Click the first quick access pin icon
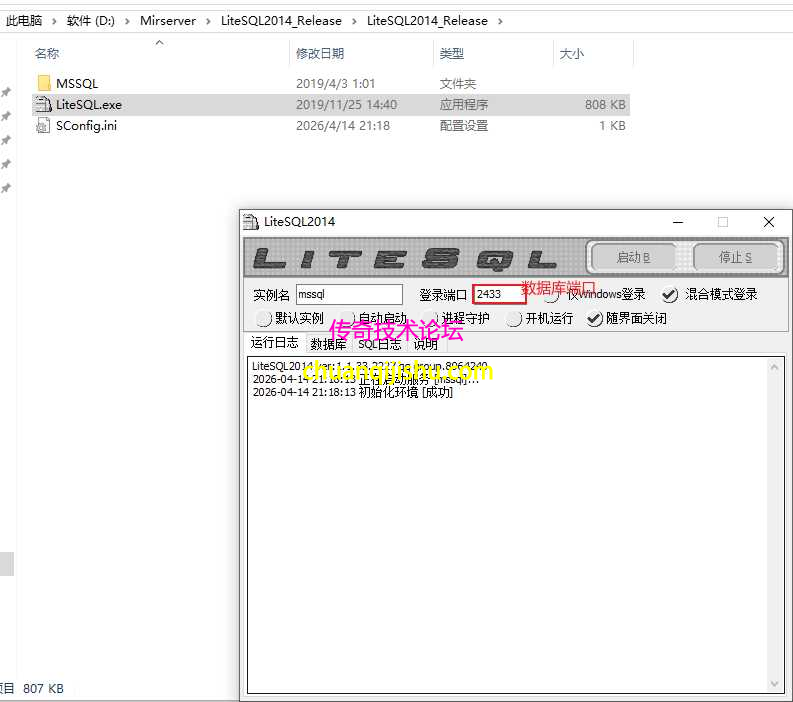The width and height of the screenshot is (793, 702). tap(6, 92)
